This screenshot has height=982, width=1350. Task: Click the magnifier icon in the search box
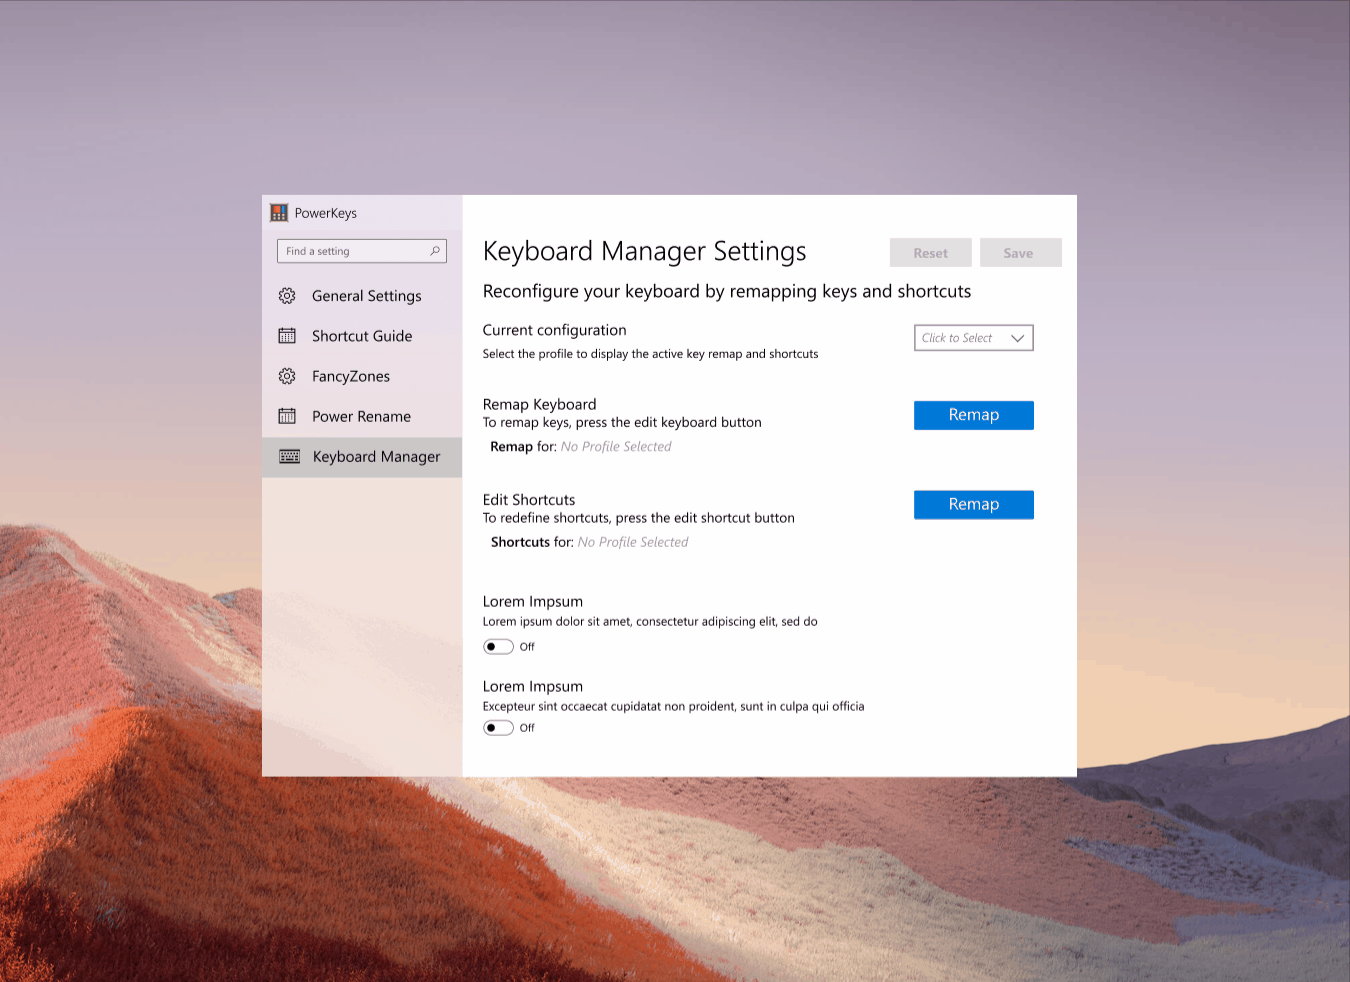[435, 251]
